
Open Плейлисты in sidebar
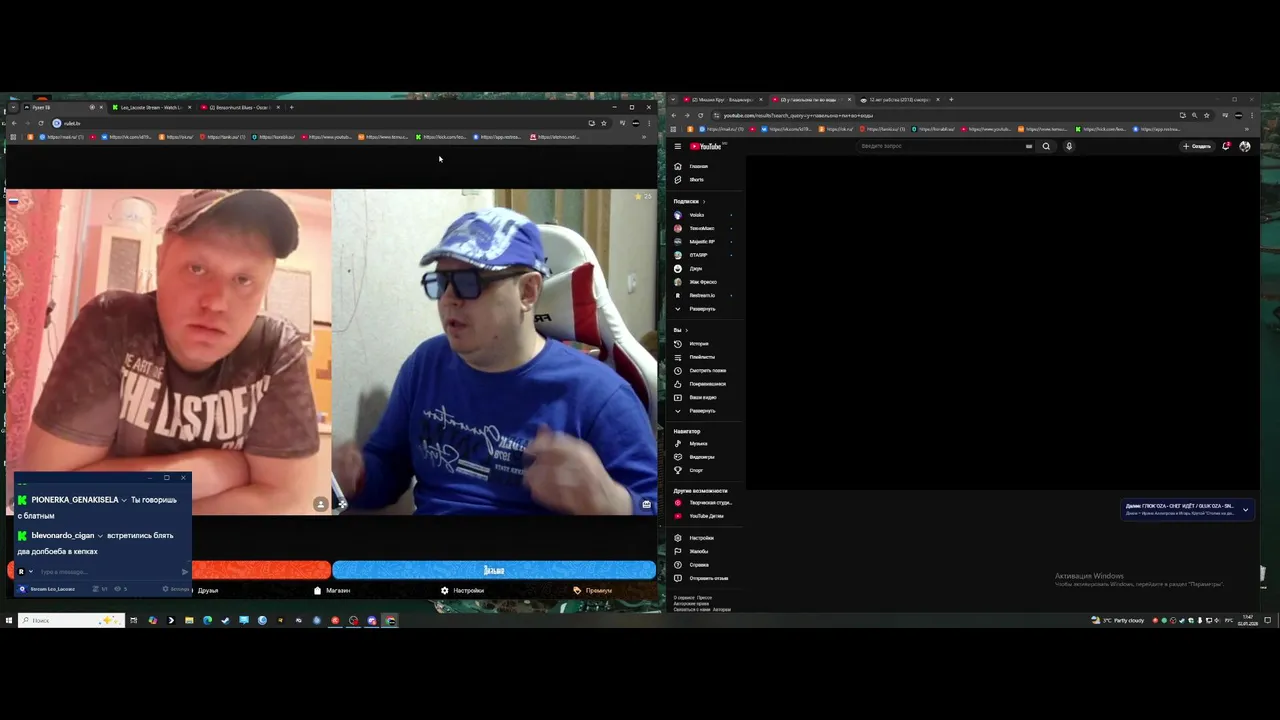703,357
